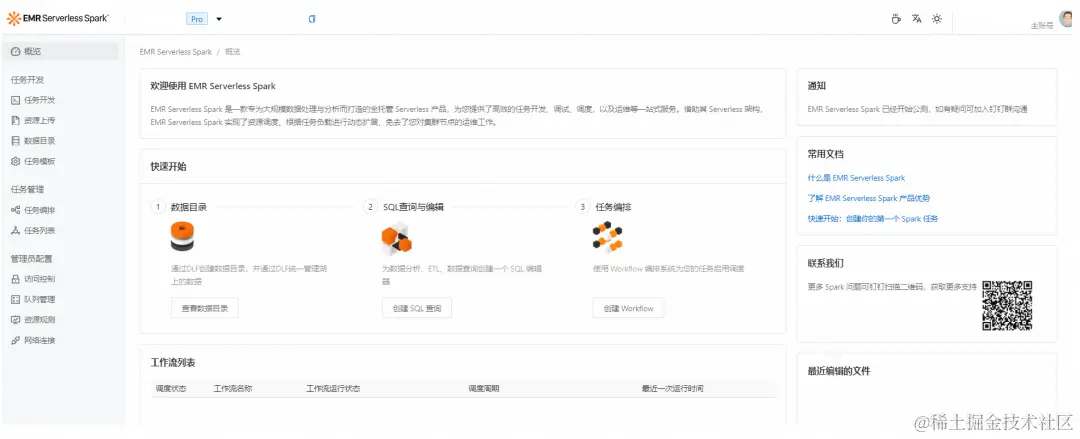Image resolution: width=1080 pixels, height=439 pixels.
Task: Click the 调度周期 column header
Action: point(484,389)
